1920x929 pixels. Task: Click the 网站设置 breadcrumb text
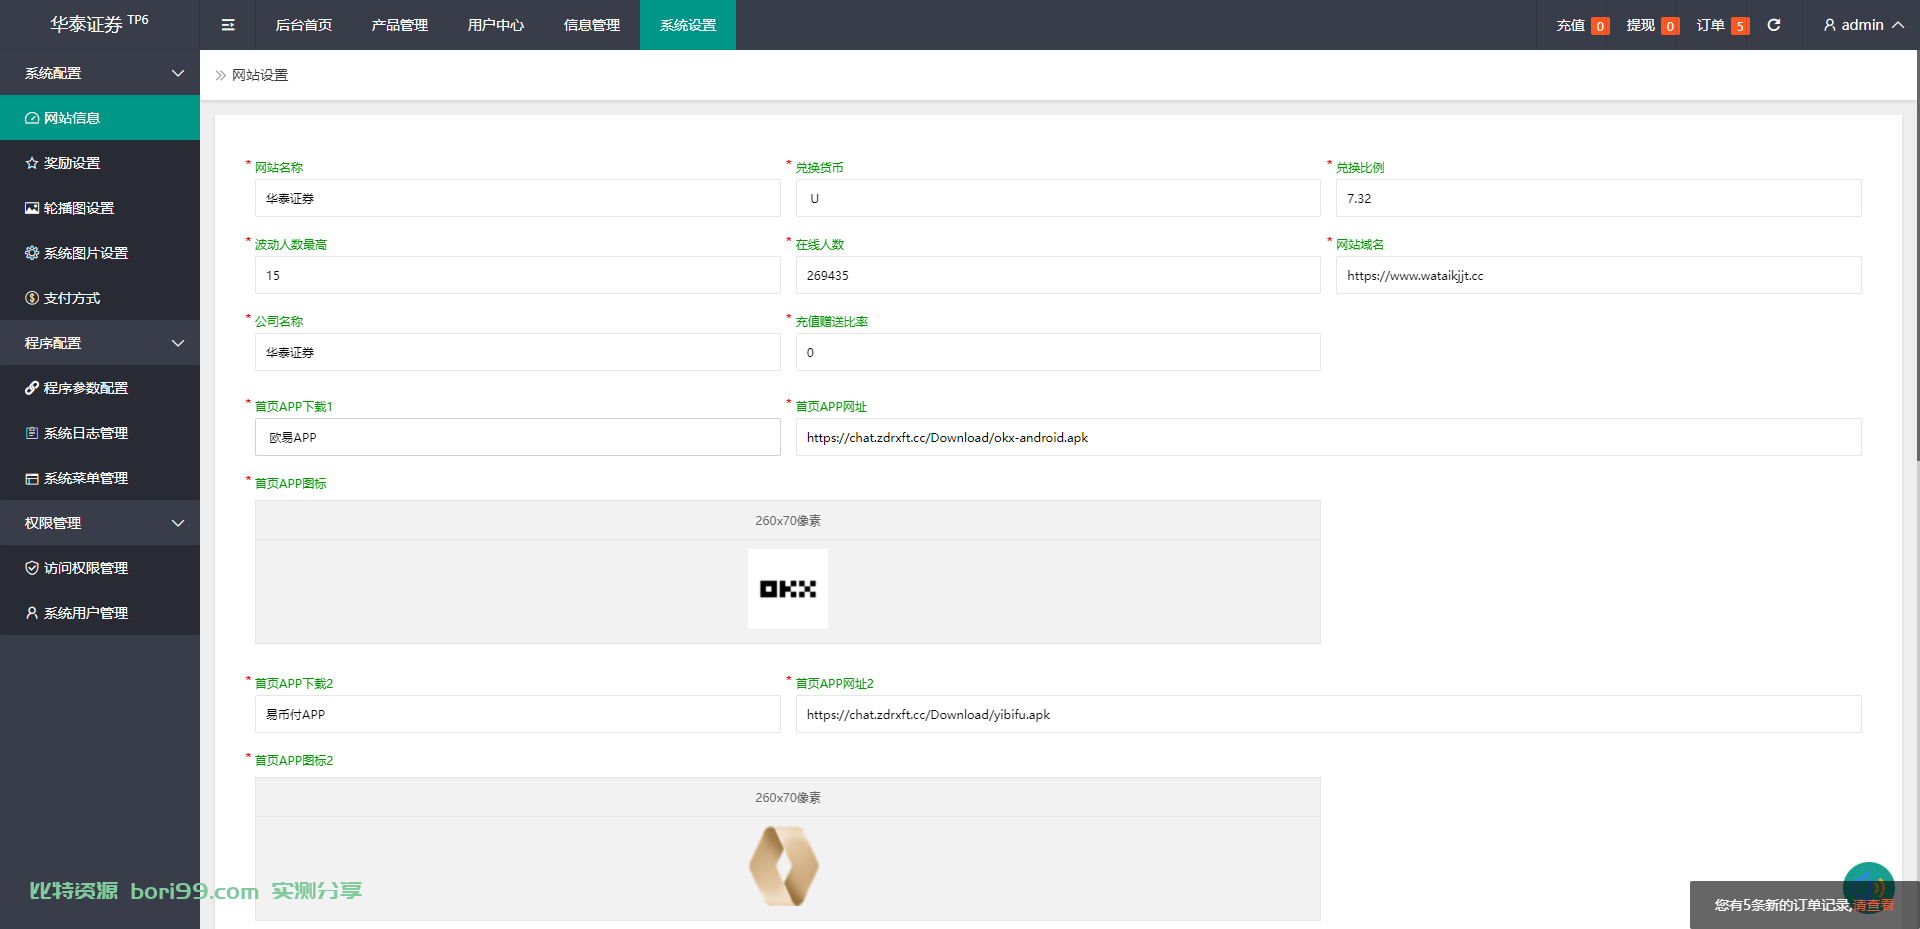(260, 75)
